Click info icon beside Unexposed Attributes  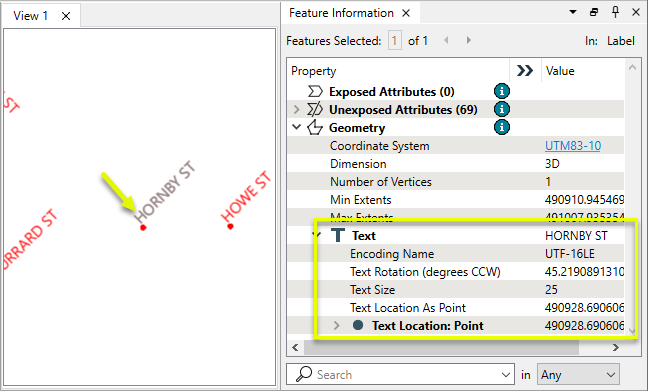(502, 110)
